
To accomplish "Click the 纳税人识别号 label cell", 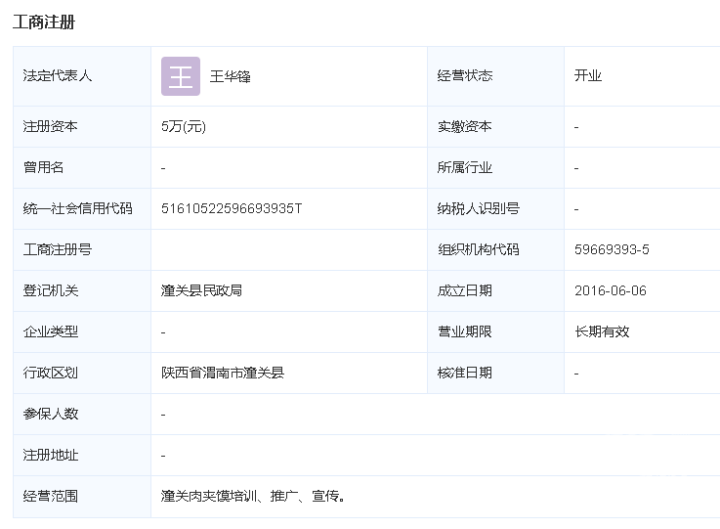I will (496, 209).
